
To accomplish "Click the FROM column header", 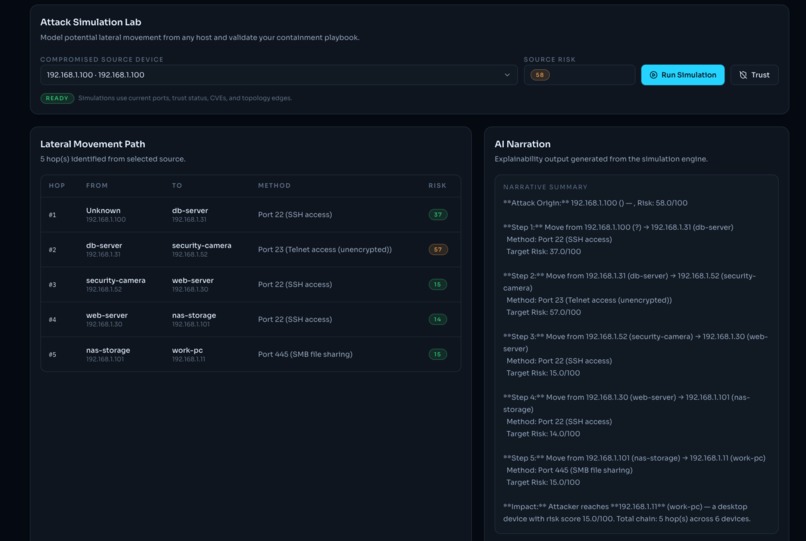I will [97, 186].
